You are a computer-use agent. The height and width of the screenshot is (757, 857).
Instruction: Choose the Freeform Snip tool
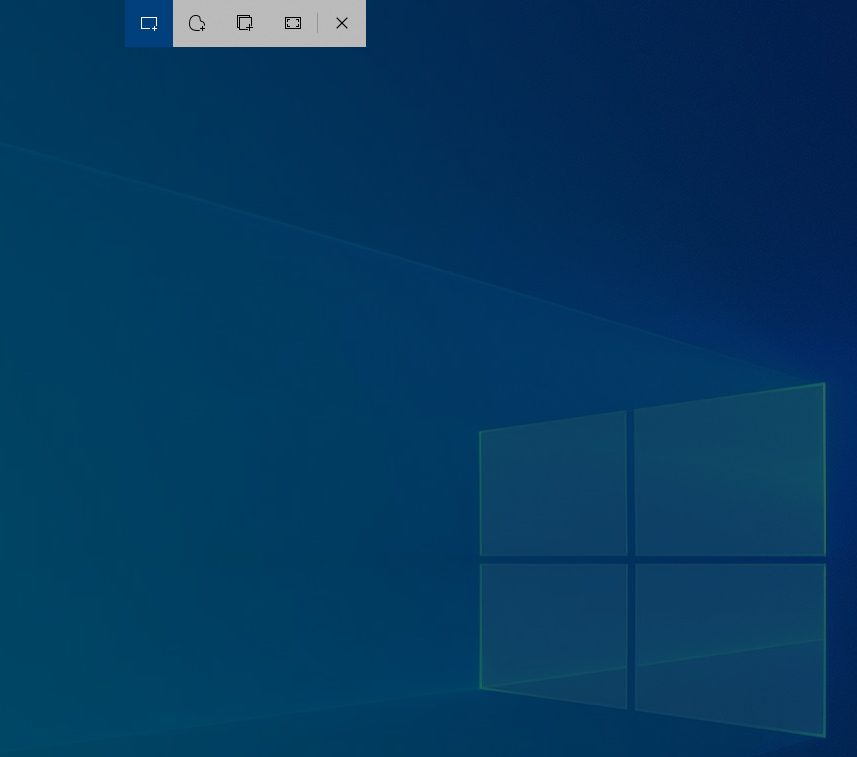point(197,23)
